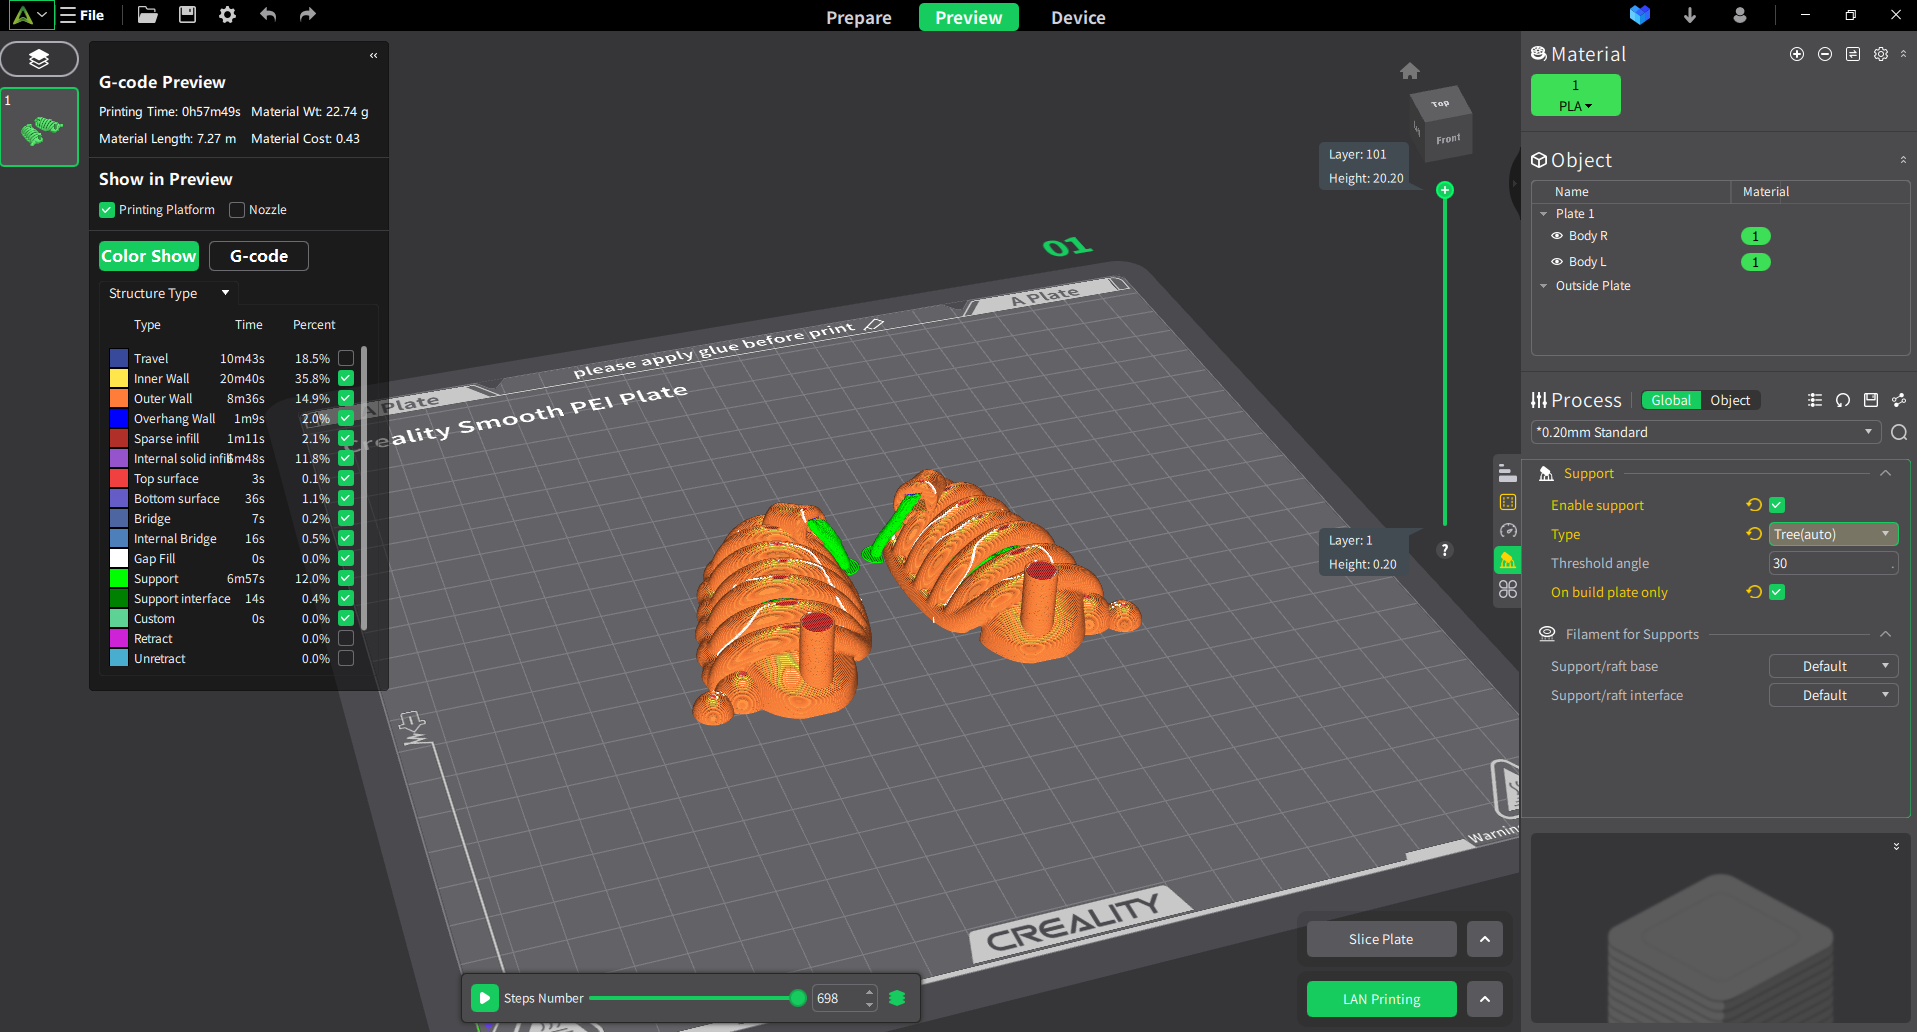1917x1032 pixels.
Task: Undo last action arrow
Action: point(268,15)
